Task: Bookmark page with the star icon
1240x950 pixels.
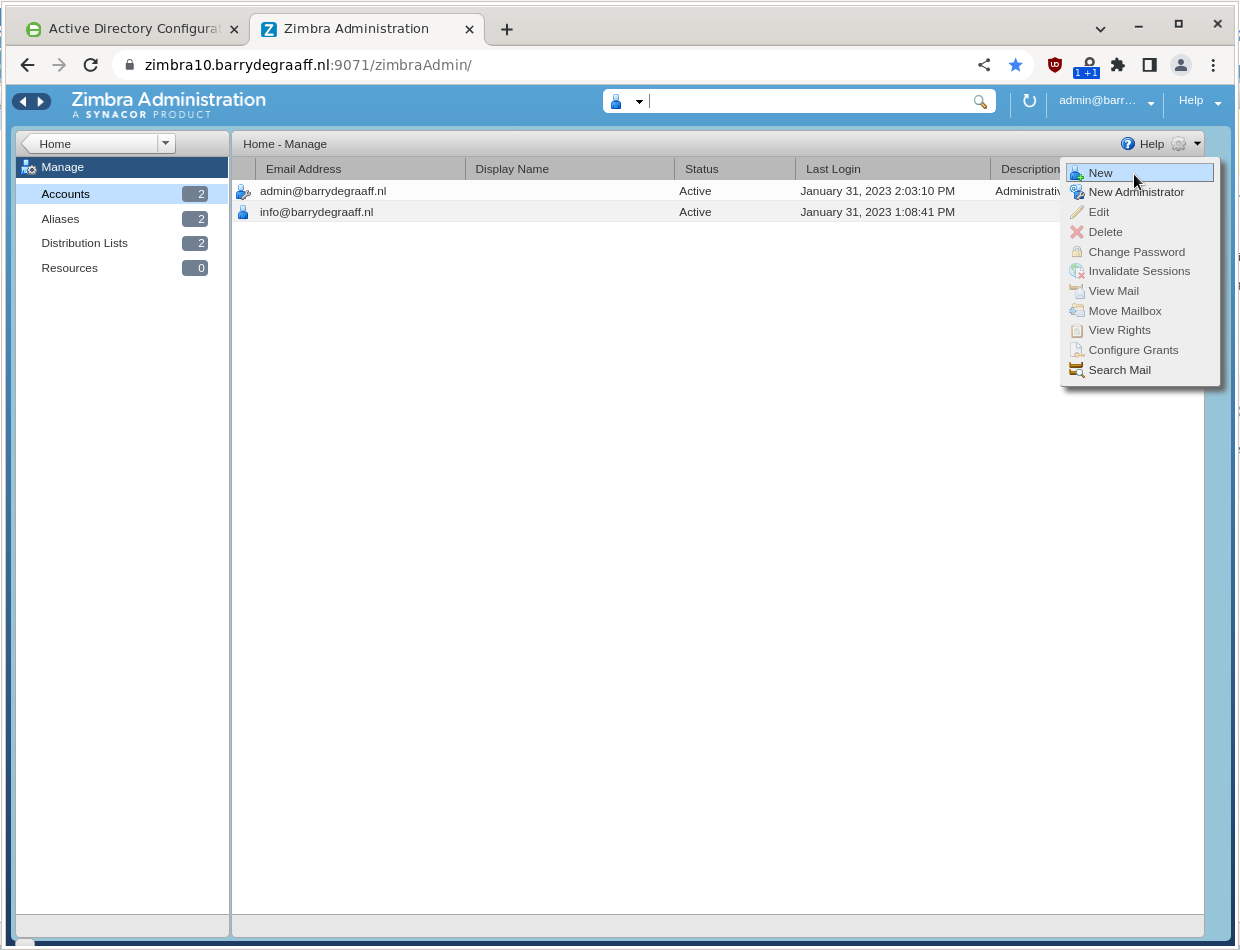Action: click(1016, 65)
